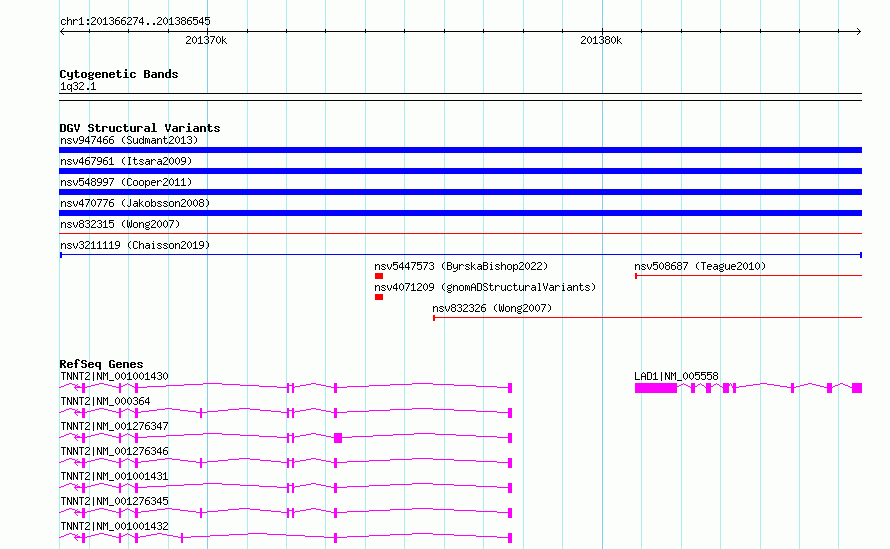
Task: Click the 1q32.1 band label
Action: click(78, 86)
